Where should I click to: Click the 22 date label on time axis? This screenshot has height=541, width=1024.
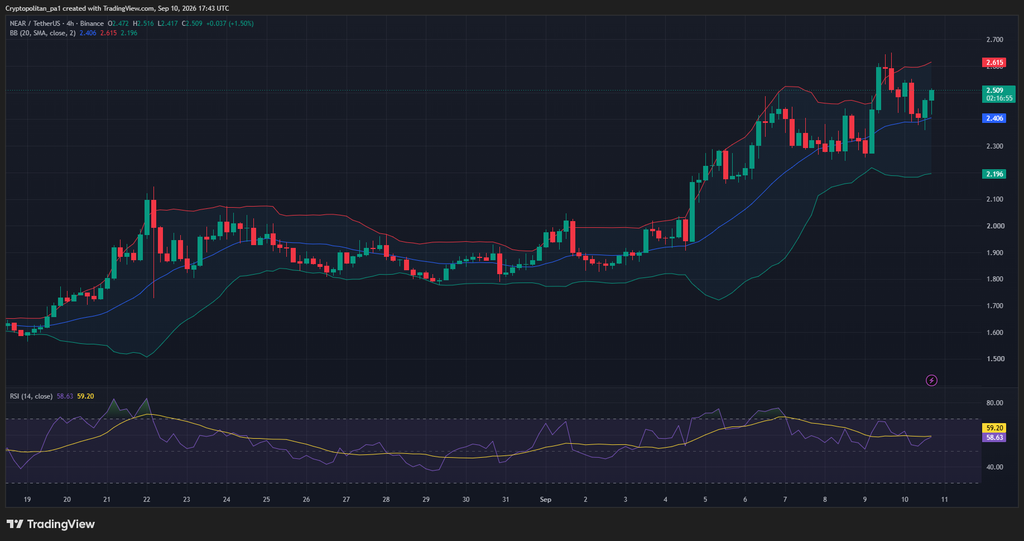pos(146,499)
